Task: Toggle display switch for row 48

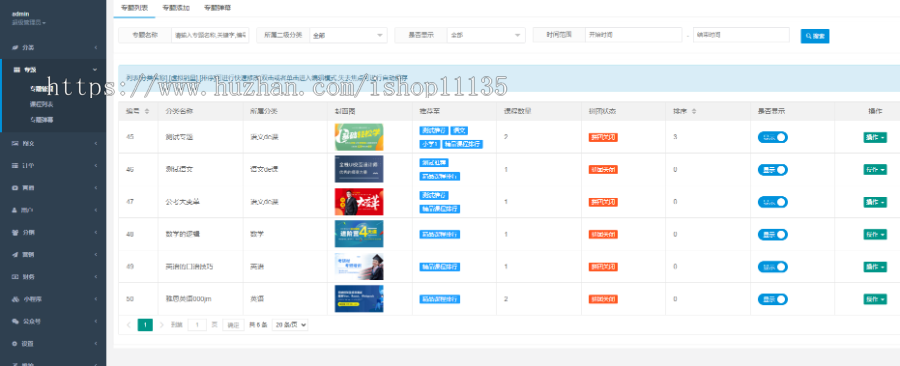Action: click(773, 235)
